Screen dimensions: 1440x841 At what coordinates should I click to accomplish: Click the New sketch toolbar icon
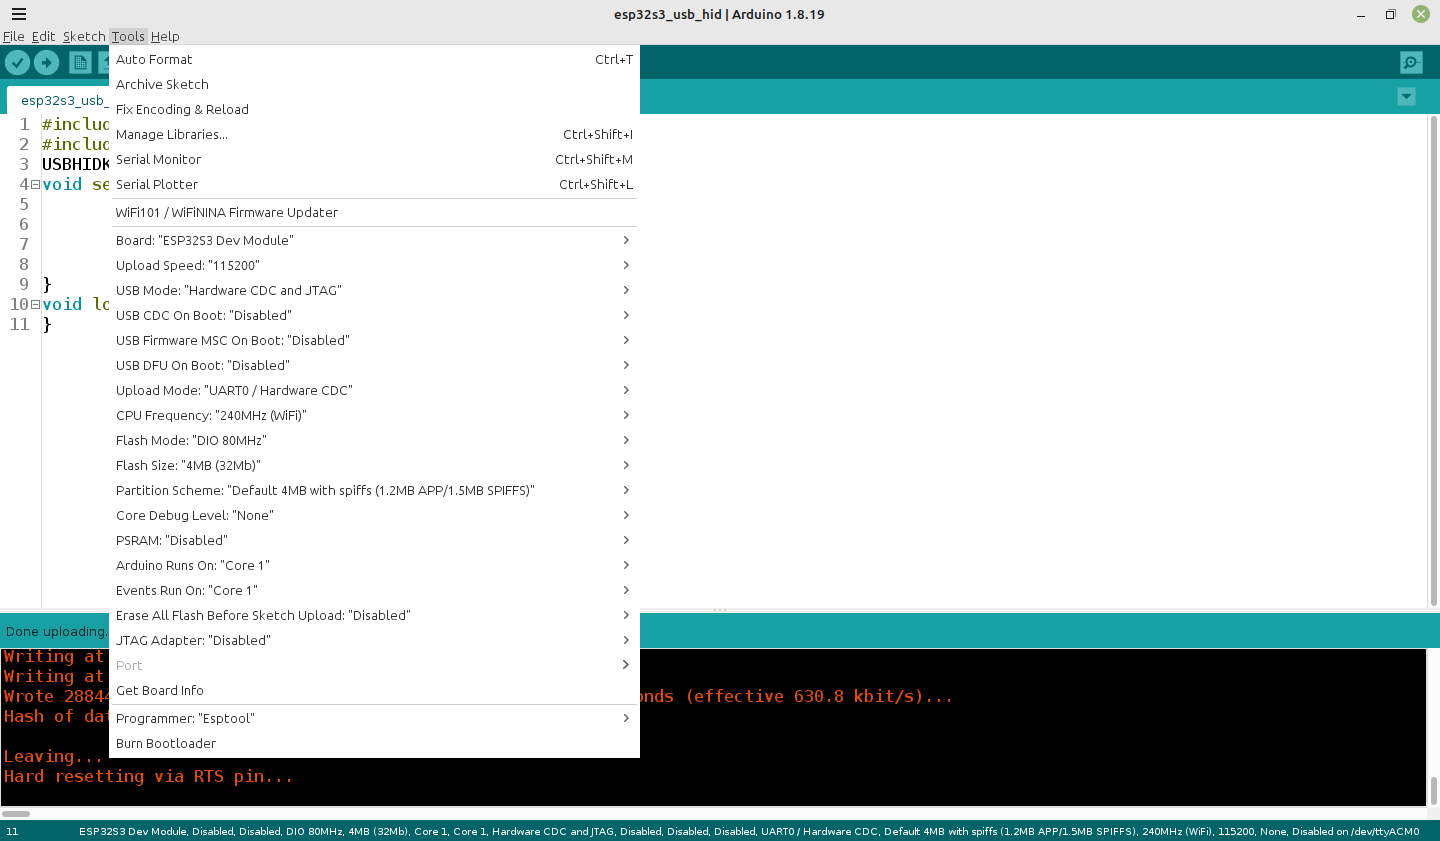80,63
